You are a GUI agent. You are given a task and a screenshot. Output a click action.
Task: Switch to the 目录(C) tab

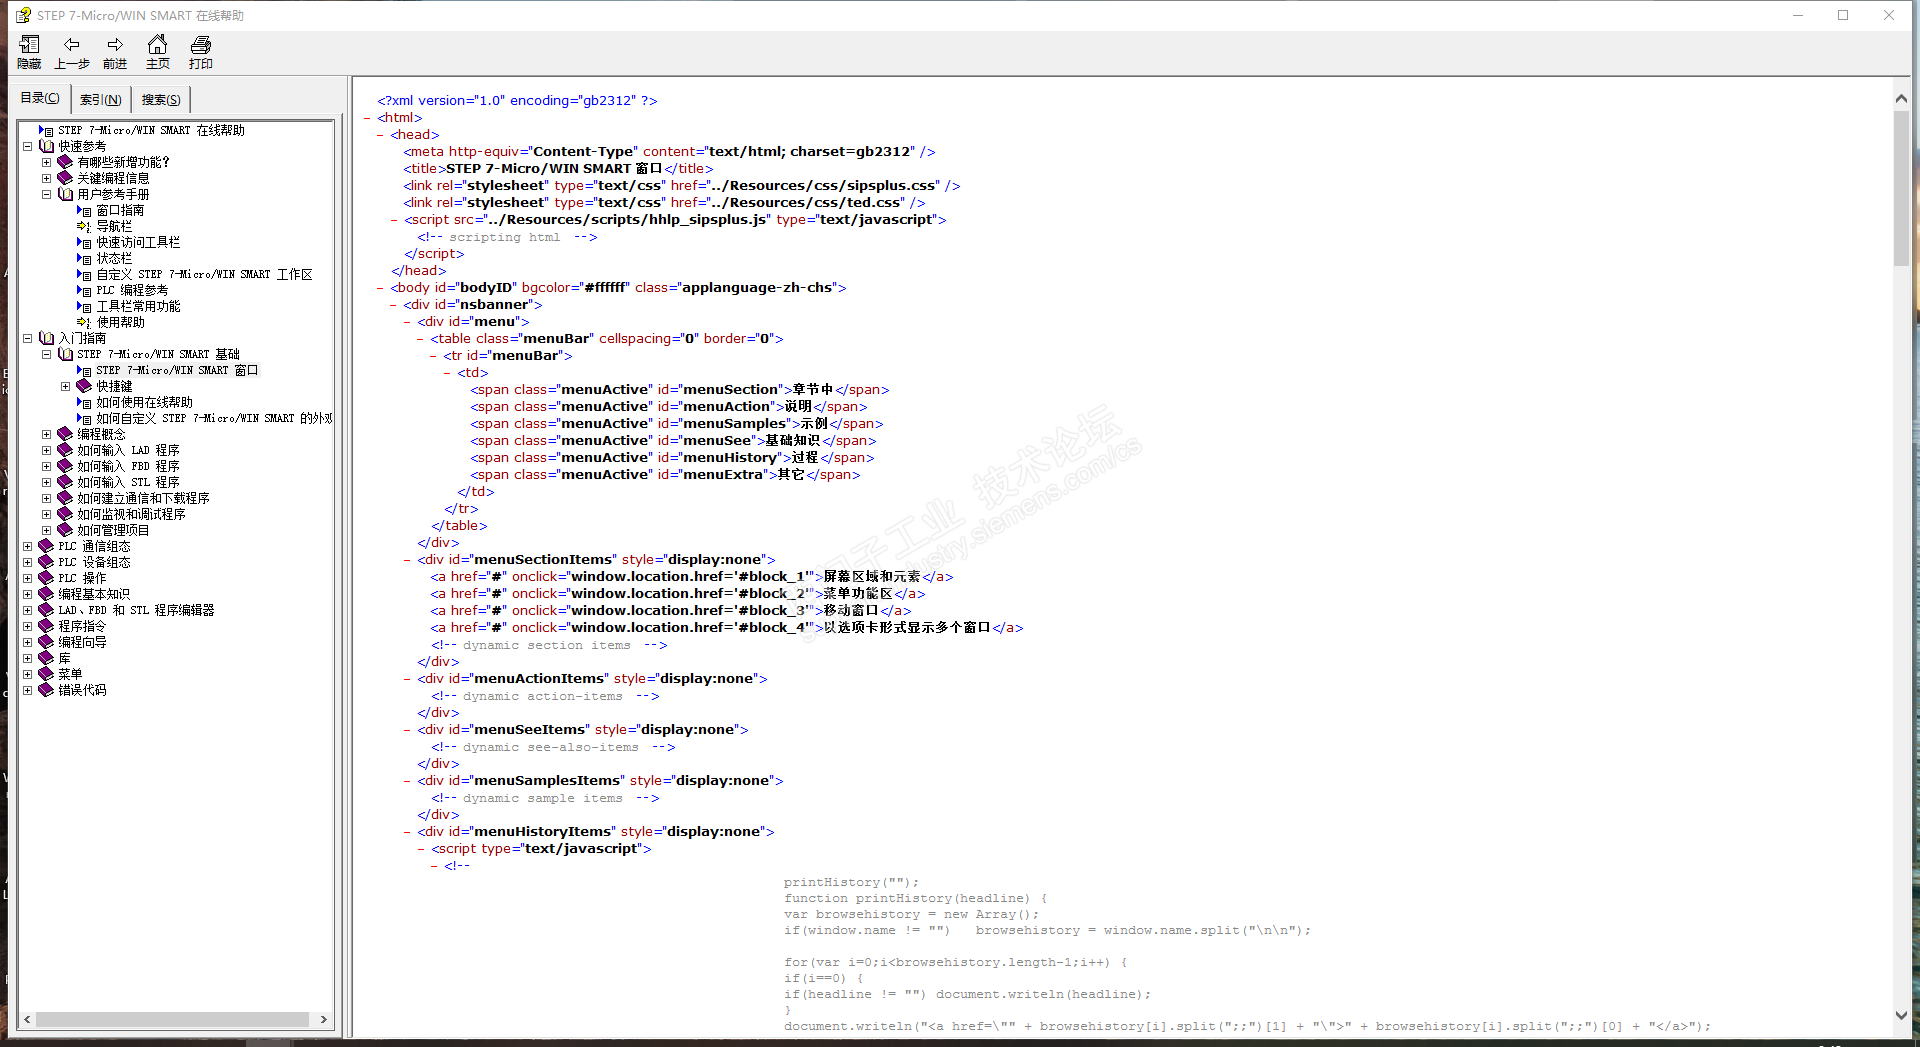tap(40, 98)
